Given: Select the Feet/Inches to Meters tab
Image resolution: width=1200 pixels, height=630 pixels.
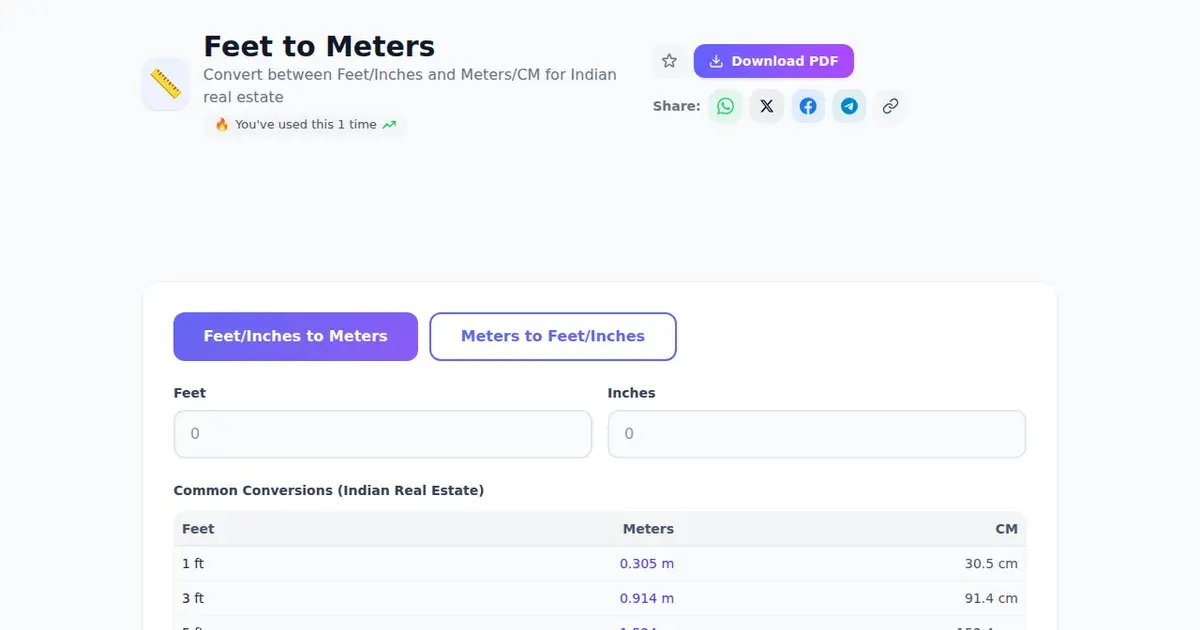Looking at the screenshot, I should point(296,336).
